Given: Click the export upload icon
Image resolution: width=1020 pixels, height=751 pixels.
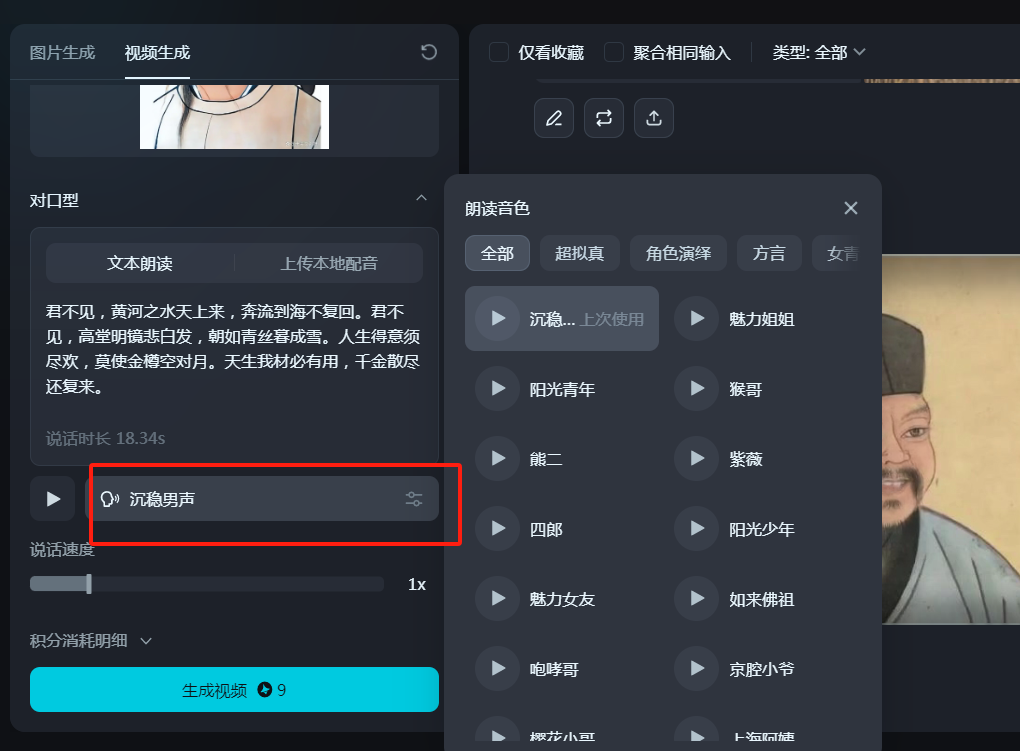Looking at the screenshot, I should point(653,118).
